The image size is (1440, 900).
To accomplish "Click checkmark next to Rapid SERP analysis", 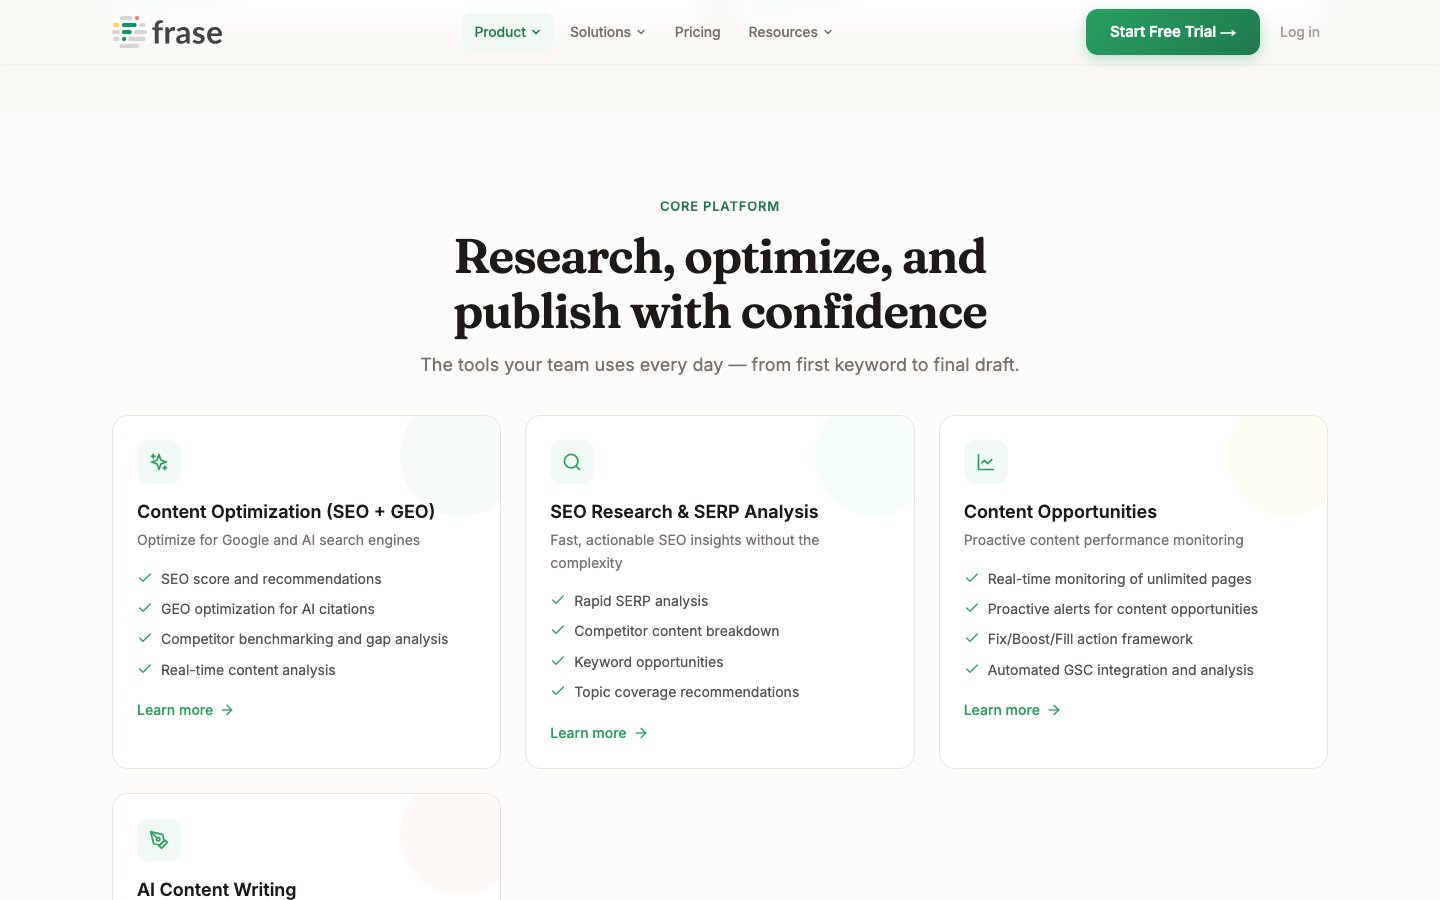I will pyautogui.click(x=558, y=600).
